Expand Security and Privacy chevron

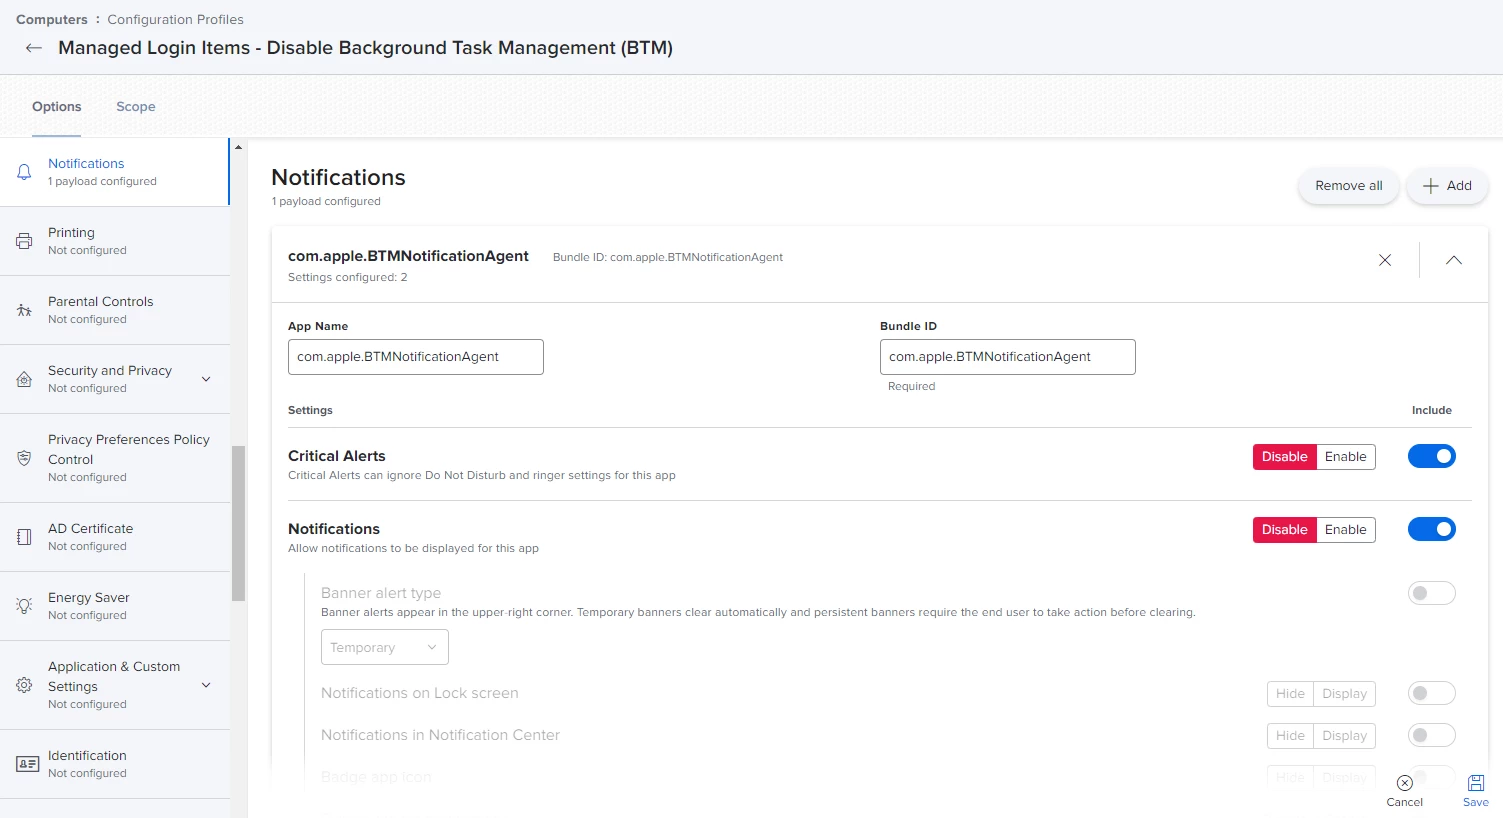(206, 379)
